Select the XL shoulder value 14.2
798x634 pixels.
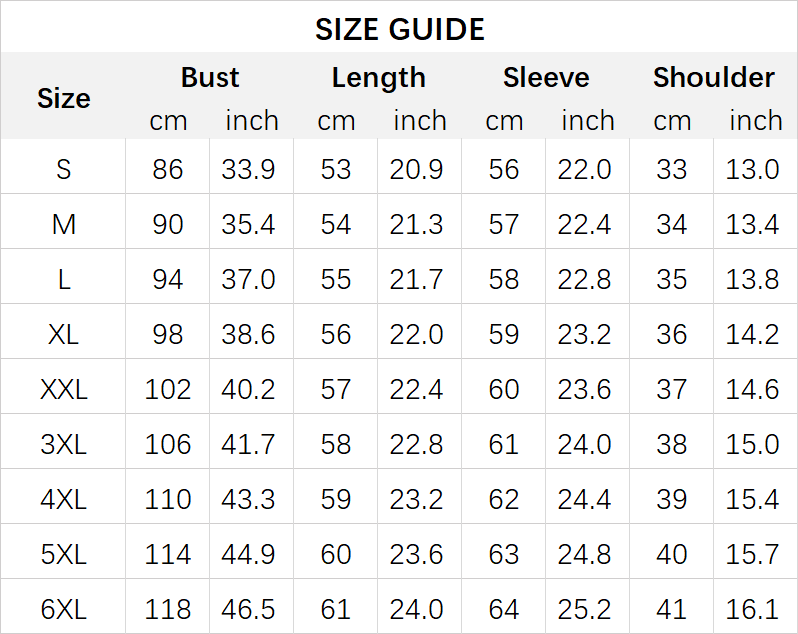click(753, 334)
